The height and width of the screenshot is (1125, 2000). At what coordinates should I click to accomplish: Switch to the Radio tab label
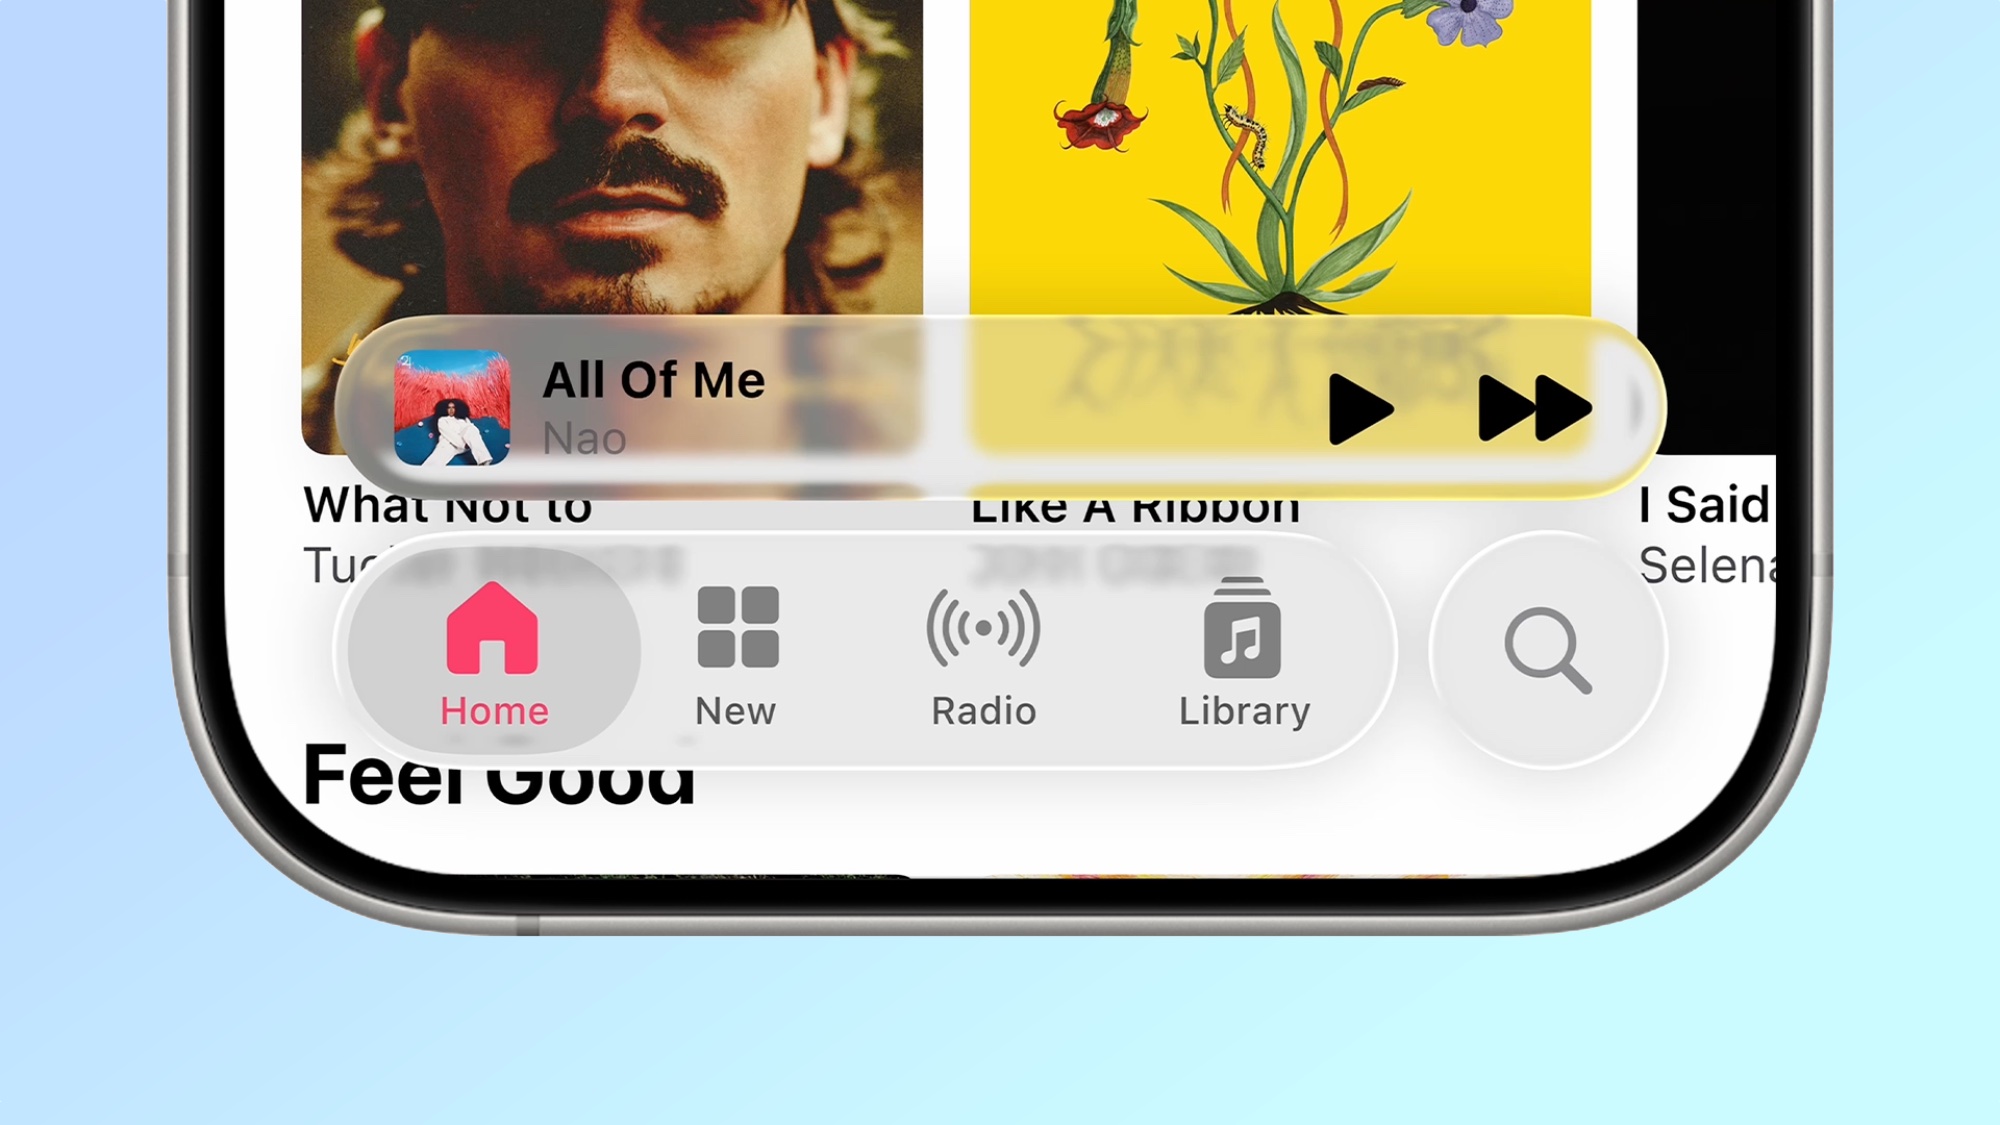pyautogui.click(x=984, y=711)
